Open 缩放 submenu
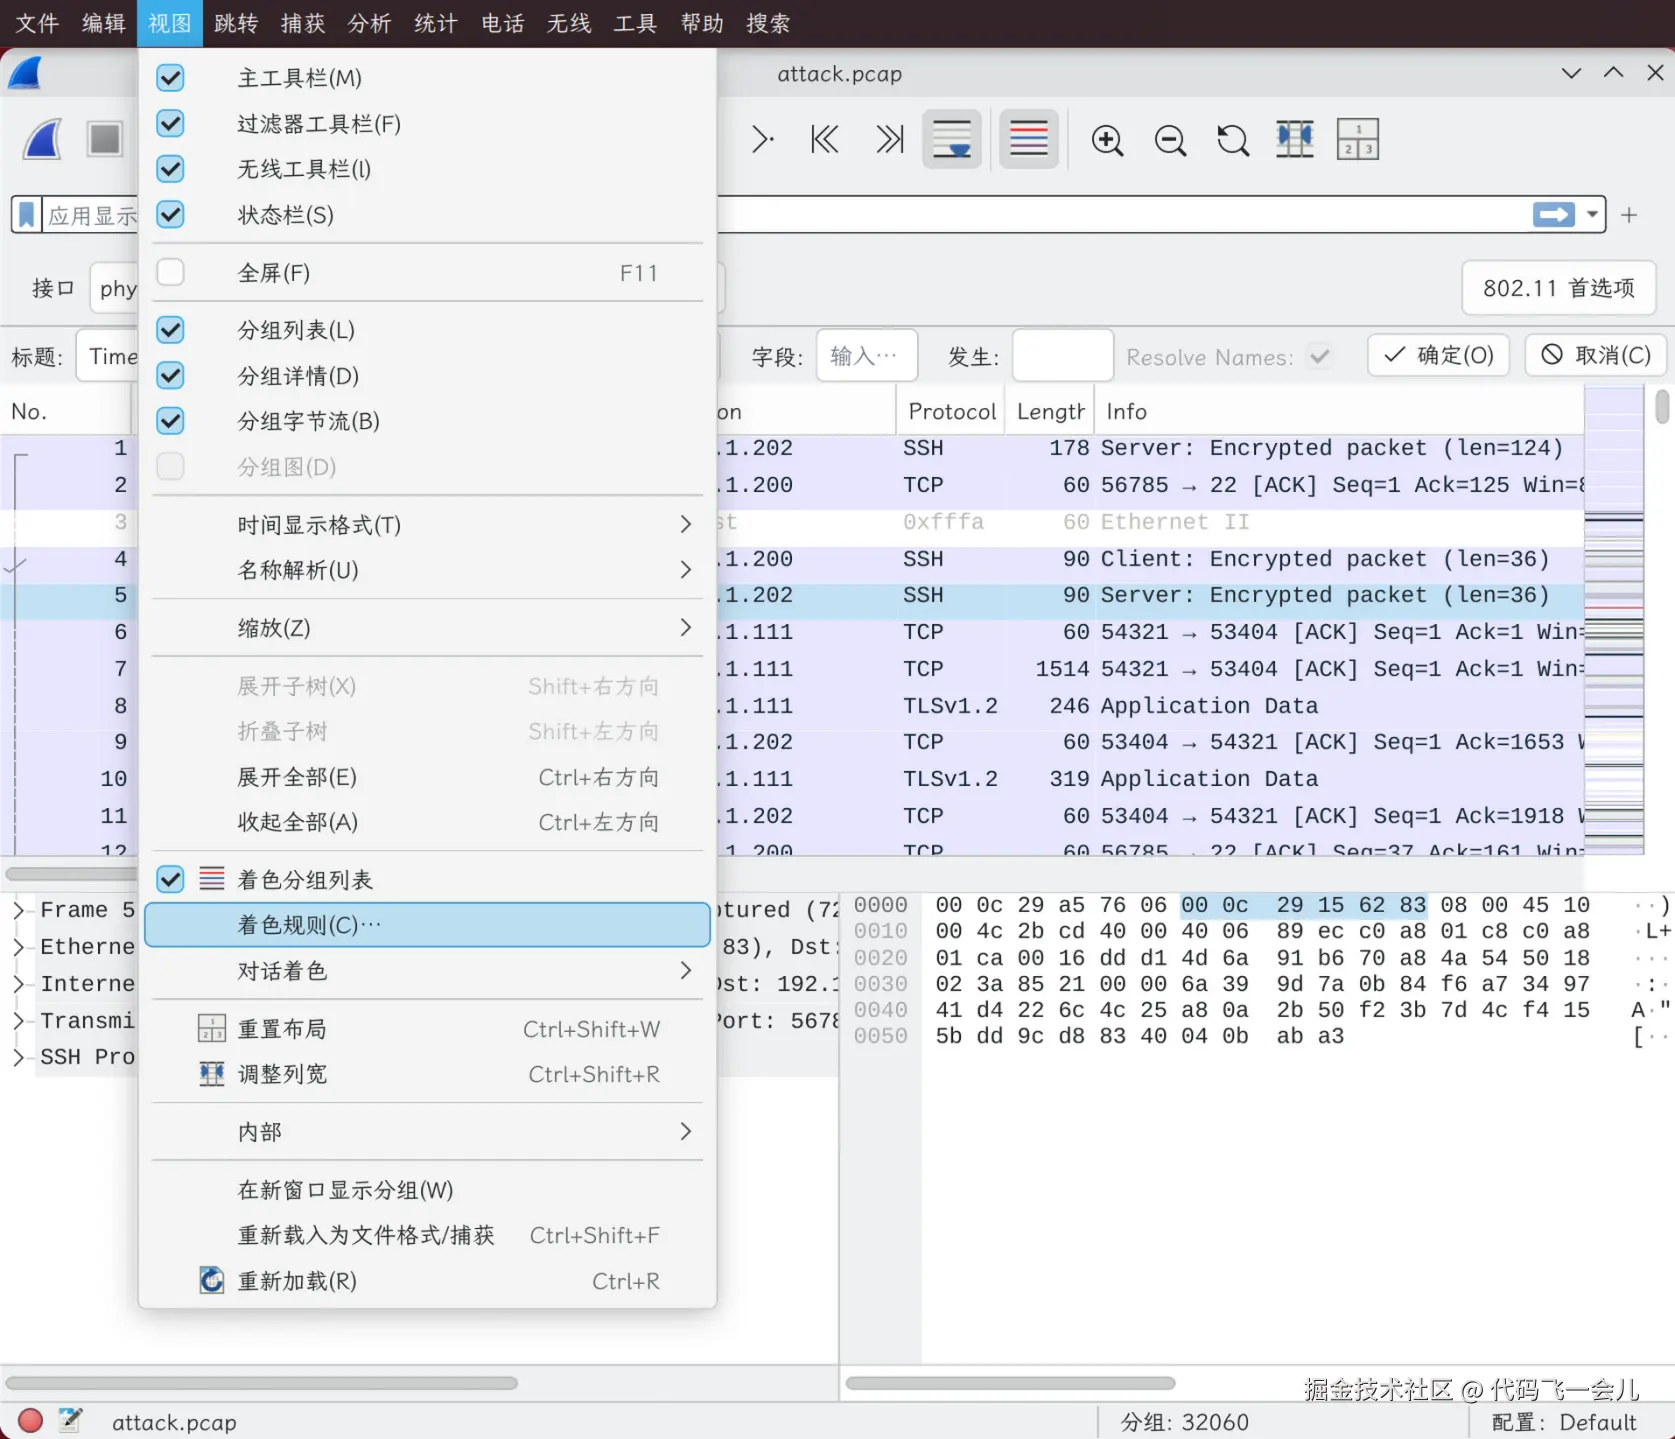Screen dimensions: 1675x1439 pyautogui.click(x=427, y=628)
